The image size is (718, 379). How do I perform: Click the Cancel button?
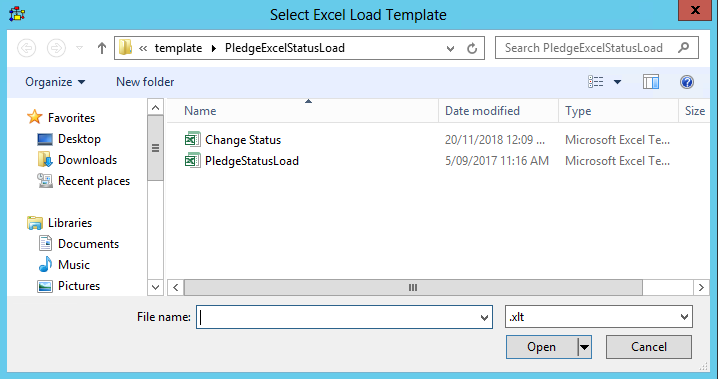click(x=649, y=347)
